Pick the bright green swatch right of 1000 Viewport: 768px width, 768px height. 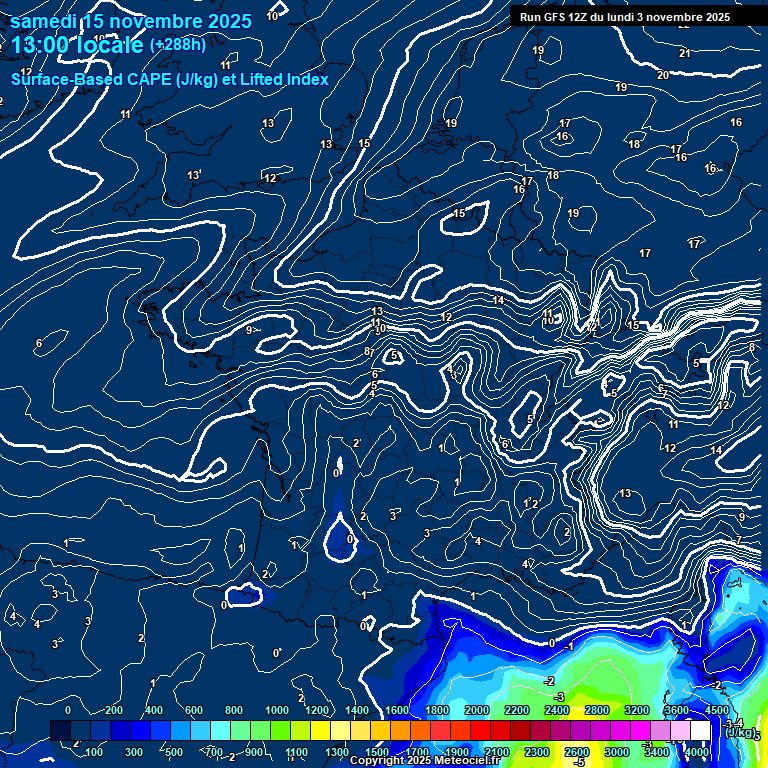tap(281, 730)
